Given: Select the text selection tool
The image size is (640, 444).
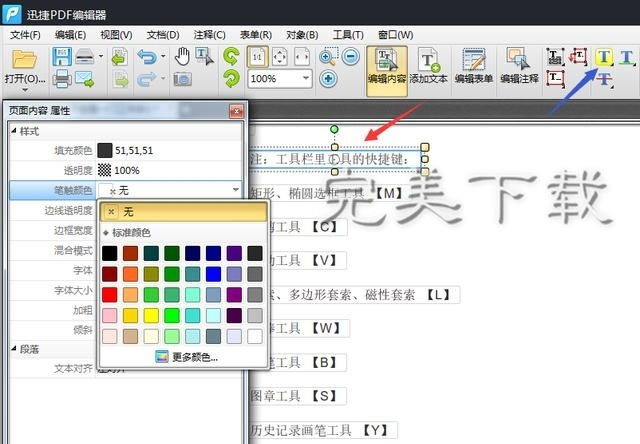Looking at the screenshot, I should 204,56.
